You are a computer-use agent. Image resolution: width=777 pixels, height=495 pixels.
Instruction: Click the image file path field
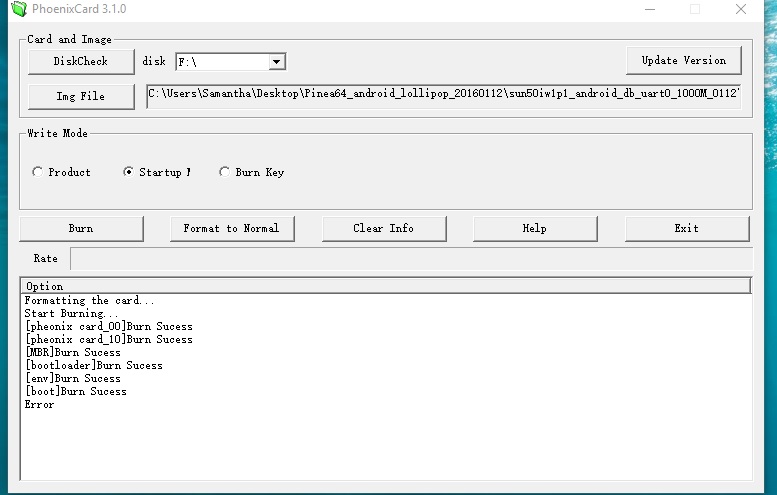(x=443, y=96)
